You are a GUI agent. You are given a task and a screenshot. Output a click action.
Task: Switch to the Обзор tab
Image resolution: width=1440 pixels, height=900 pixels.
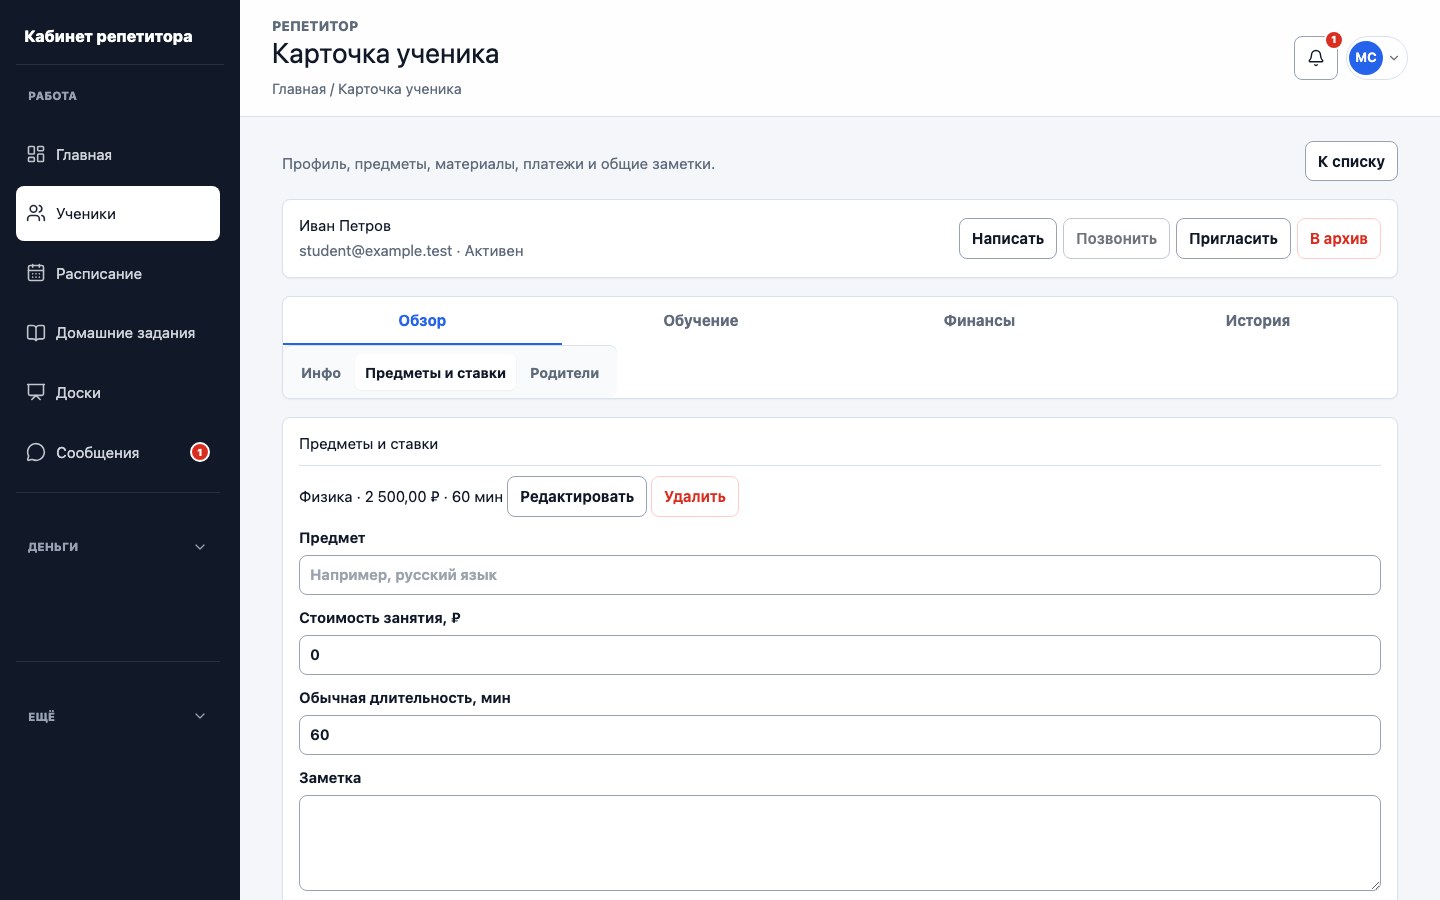(422, 321)
